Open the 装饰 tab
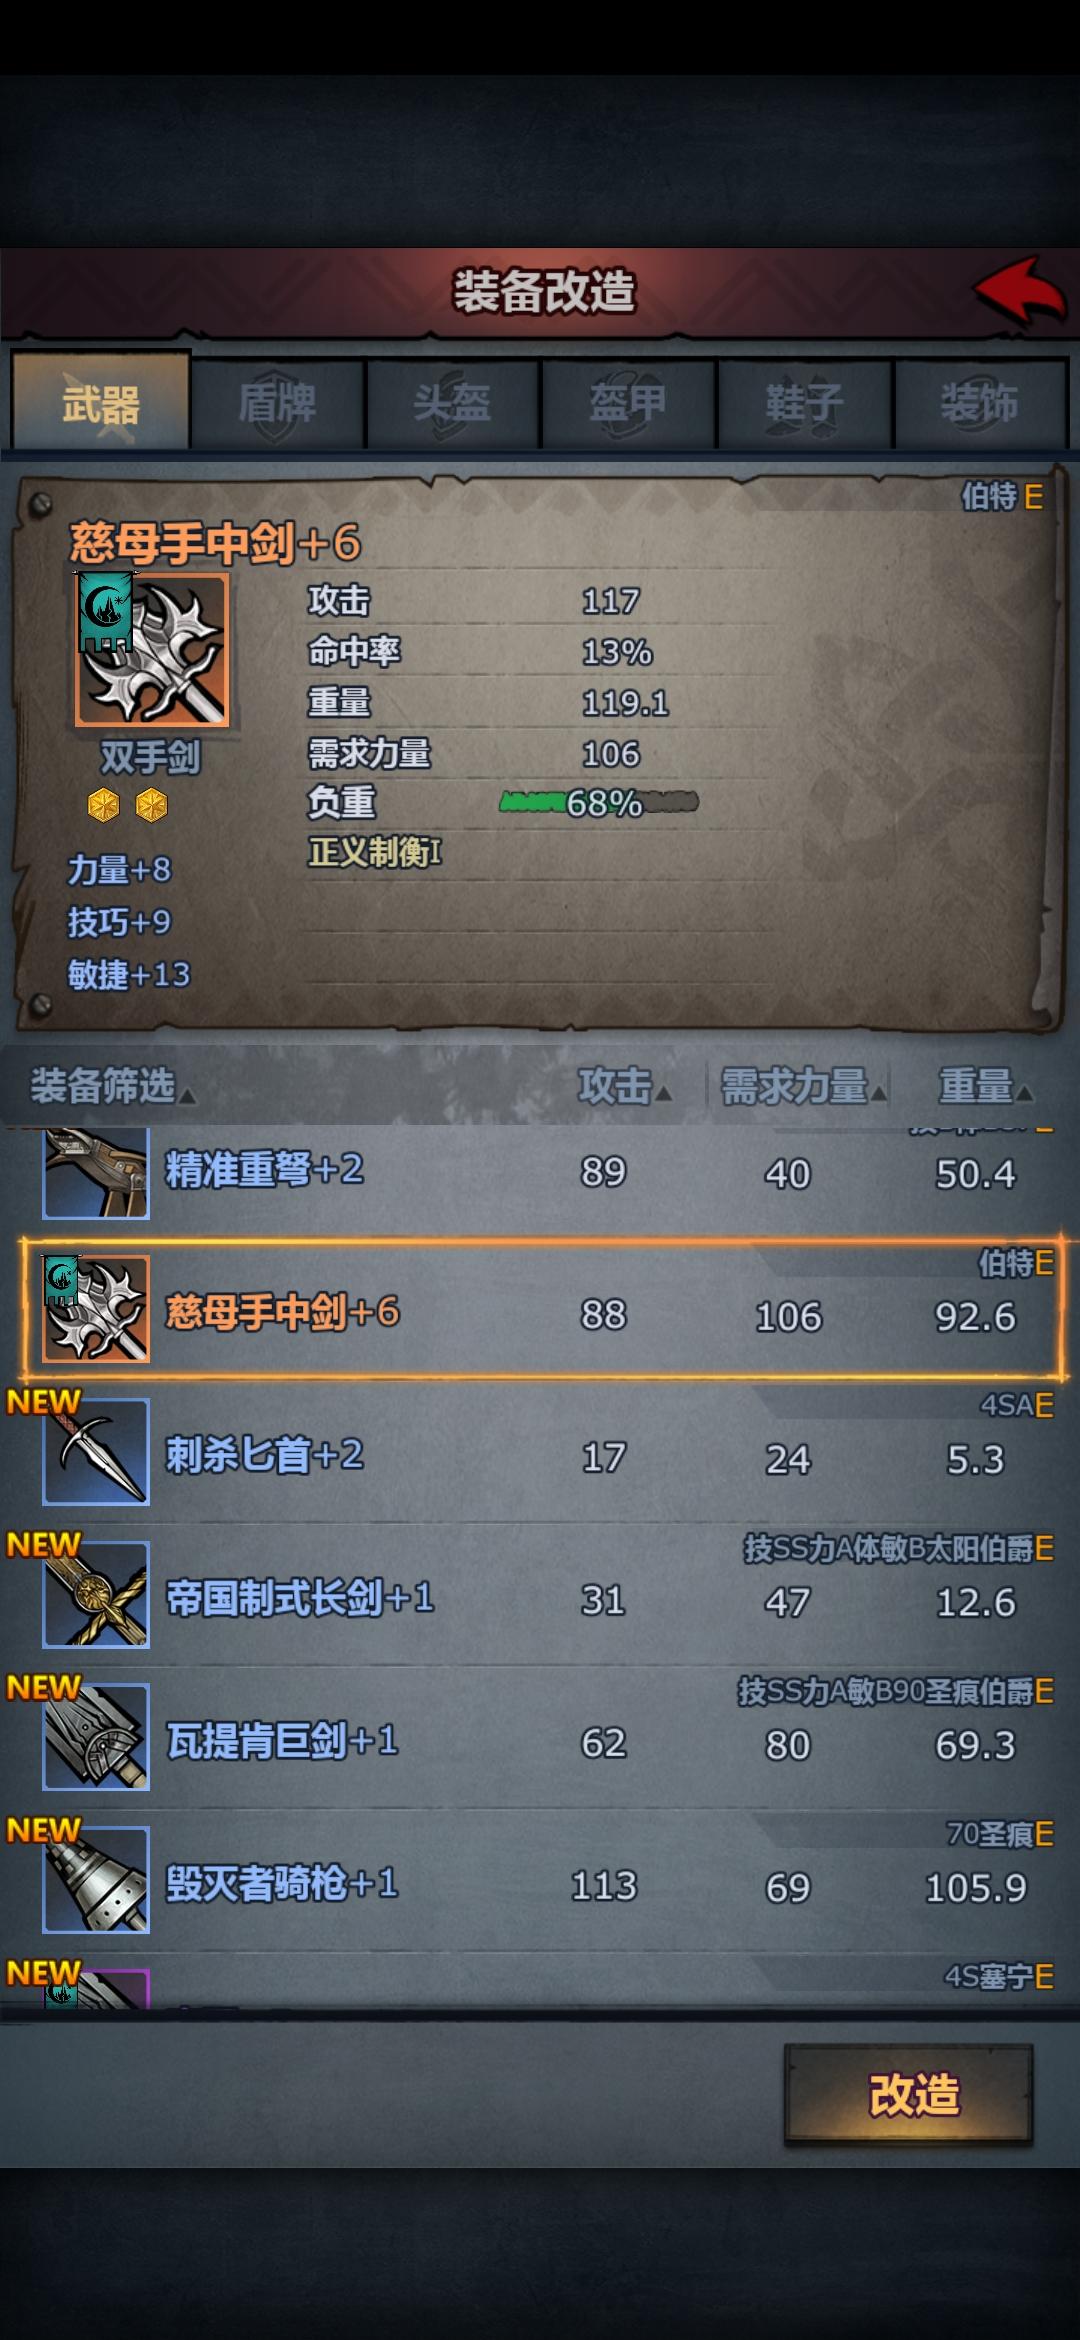1080x2340 pixels. (x=980, y=404)
